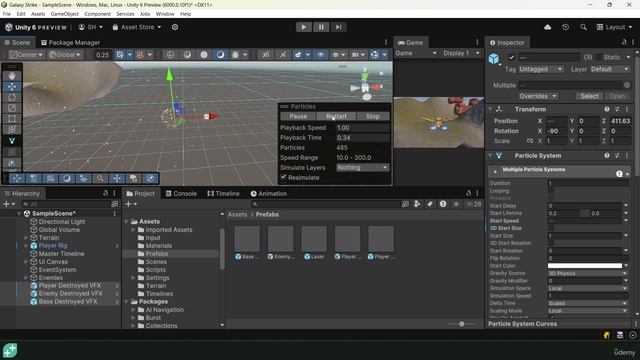Open the GameObject menu
Image resolution: width=640 pixels, height=360 pixels.
click(64, 14)
